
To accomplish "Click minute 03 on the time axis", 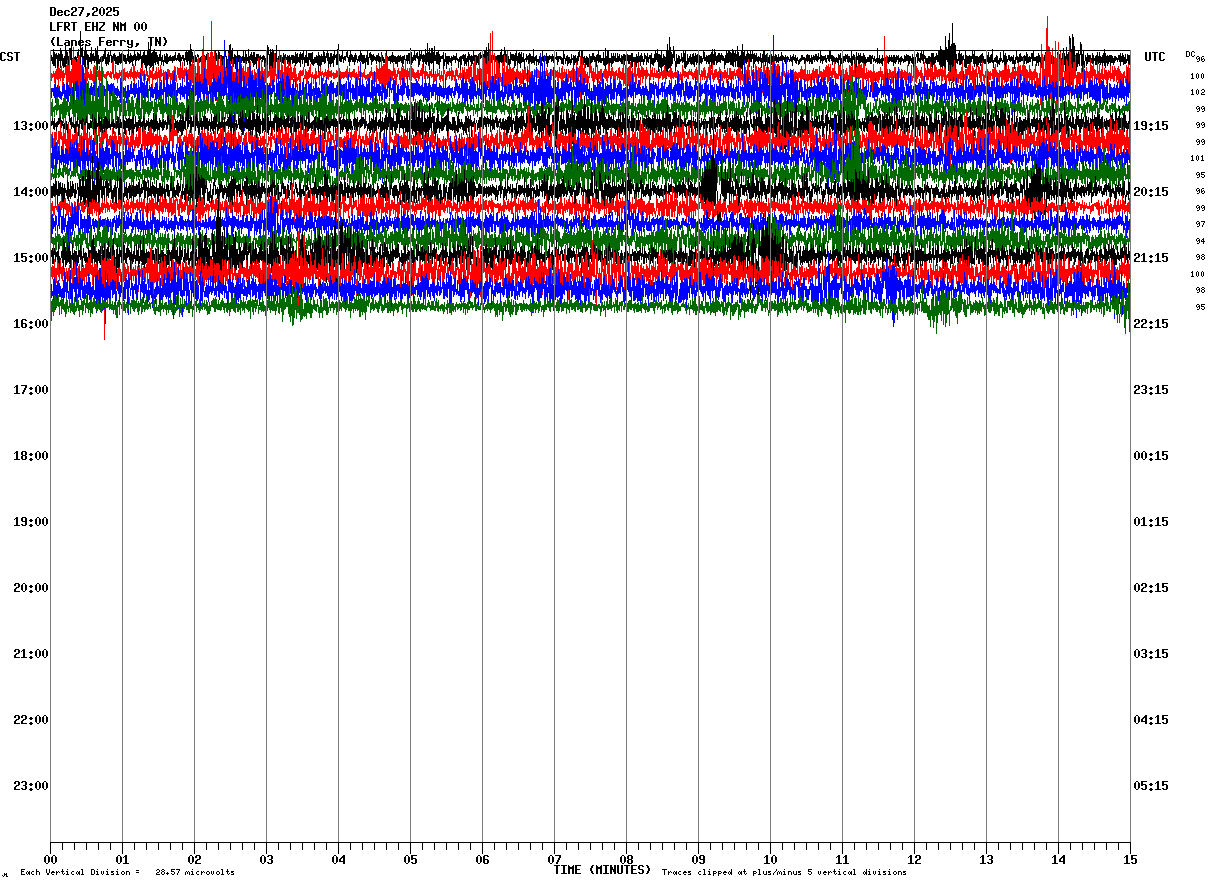I will point(266,859).
